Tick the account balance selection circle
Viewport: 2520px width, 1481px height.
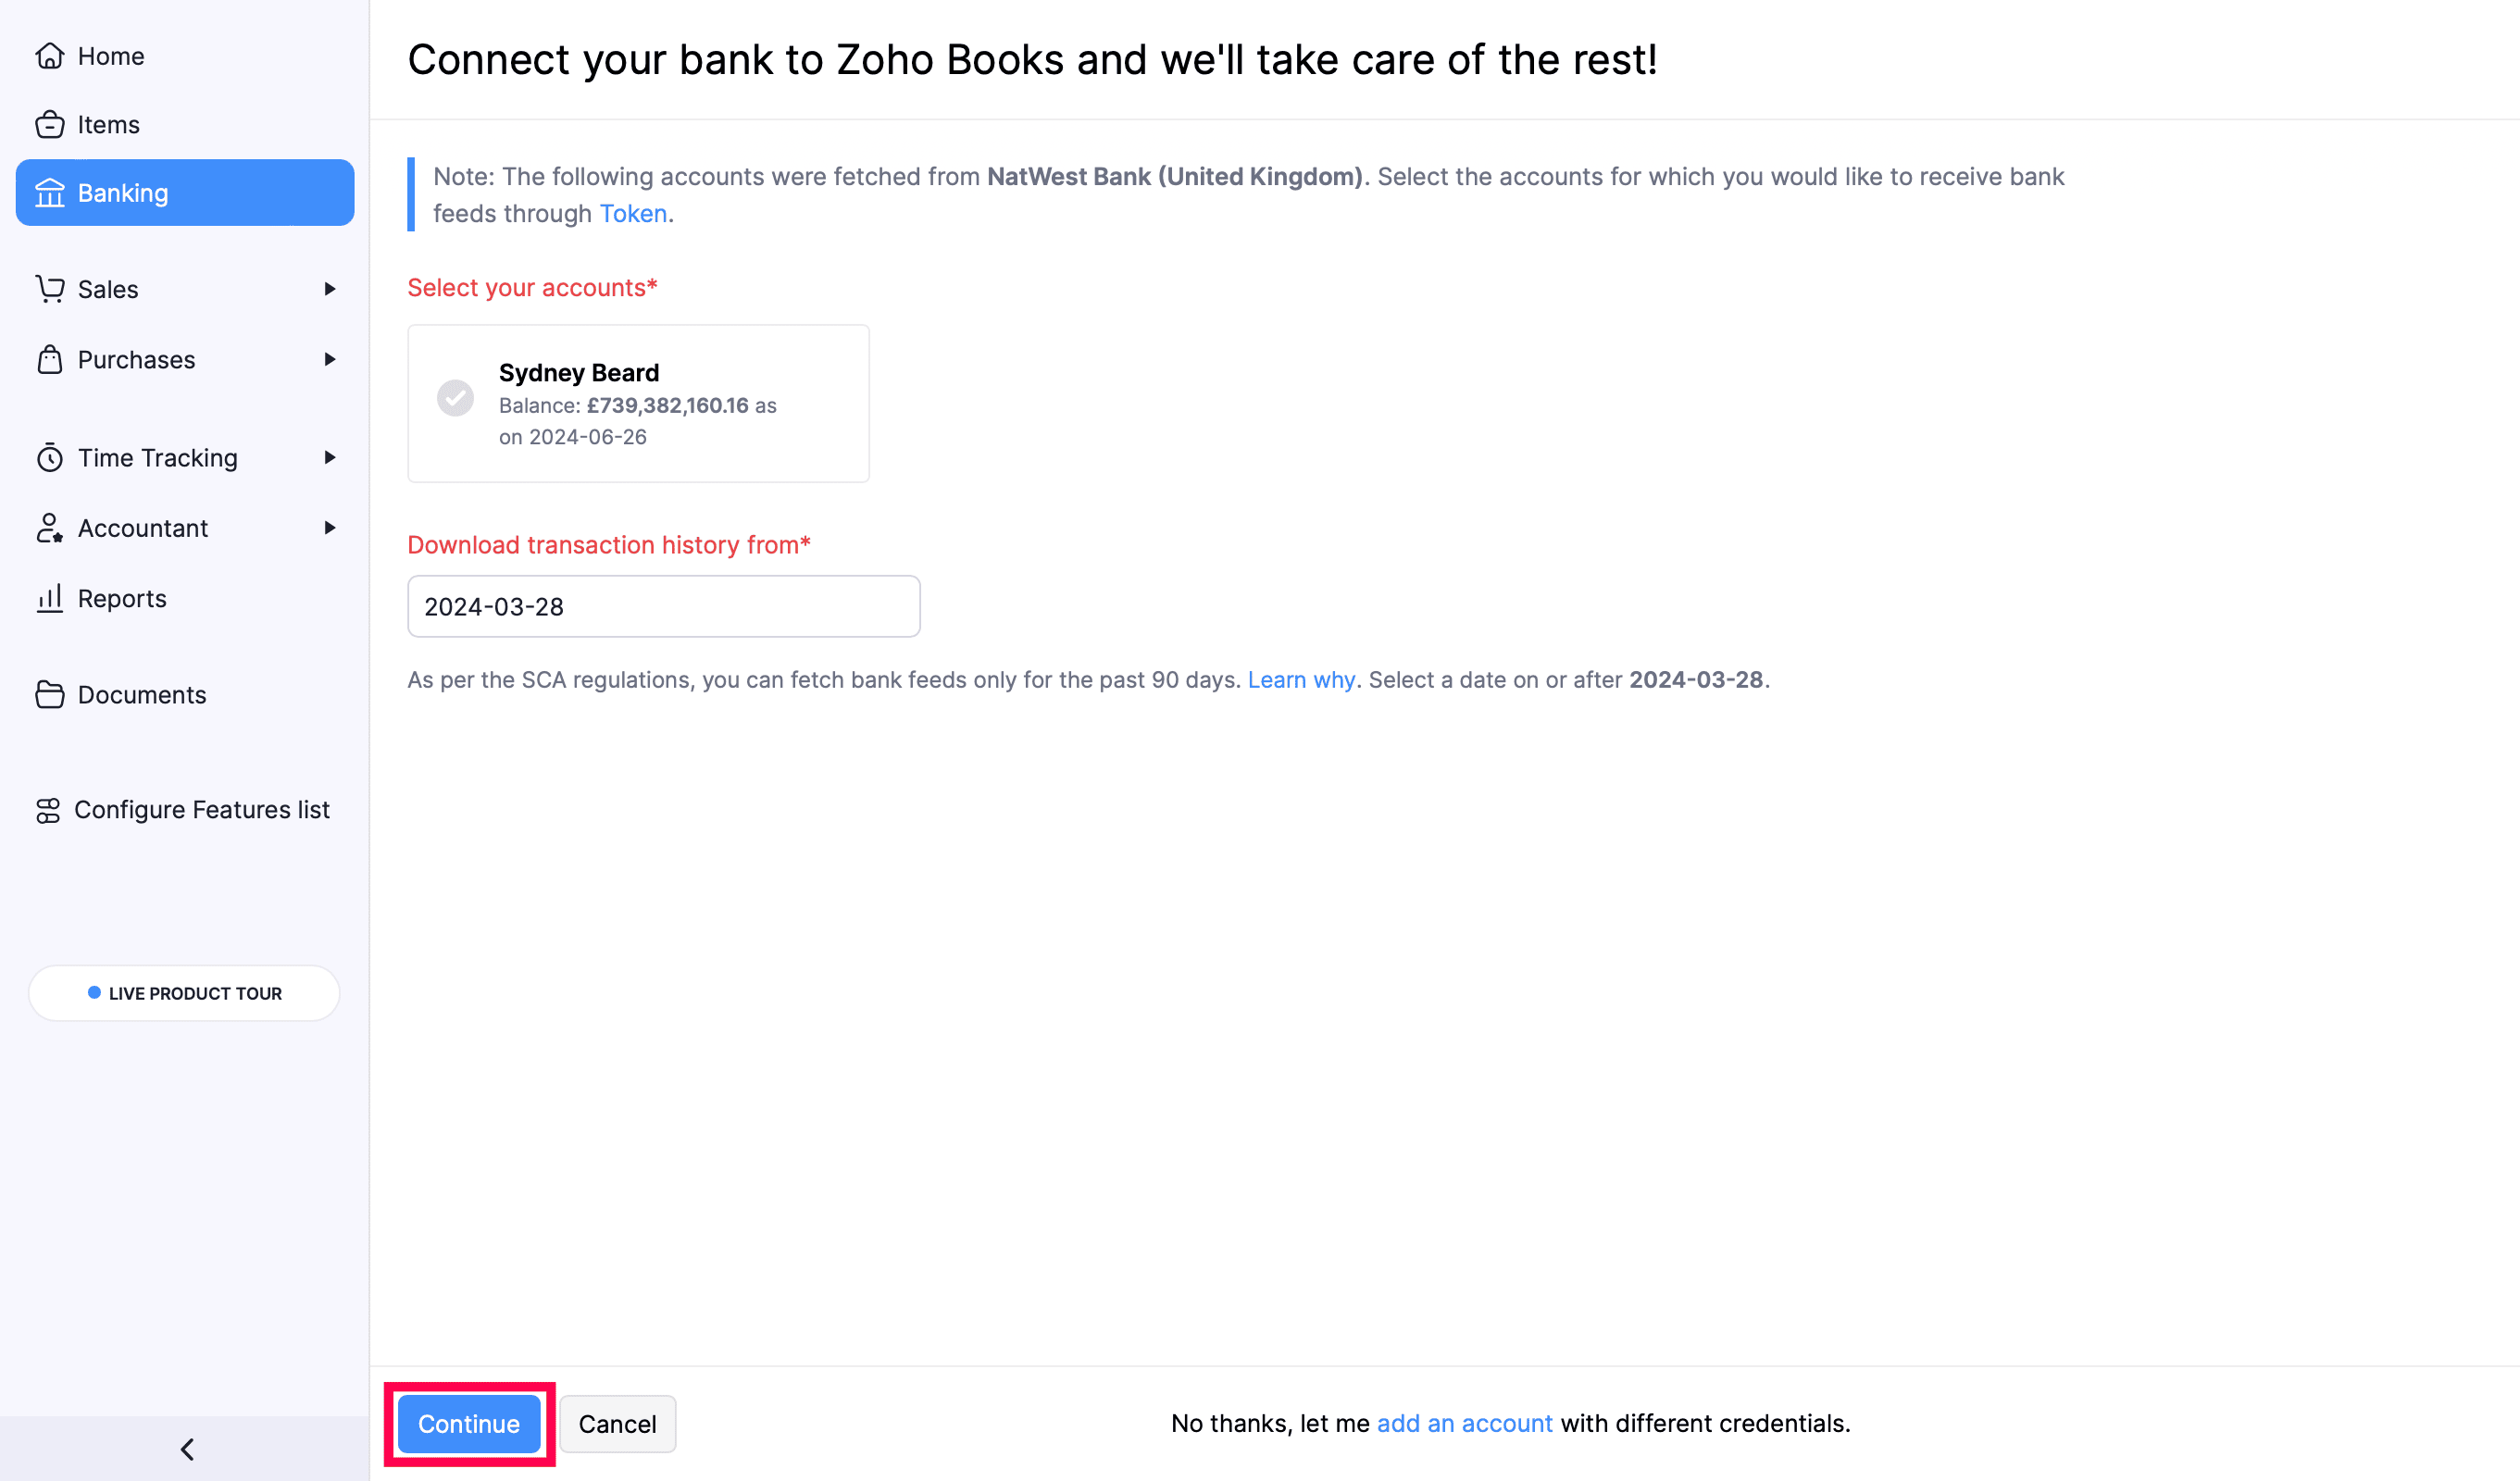pyautogui.click(x=456, y=399)
